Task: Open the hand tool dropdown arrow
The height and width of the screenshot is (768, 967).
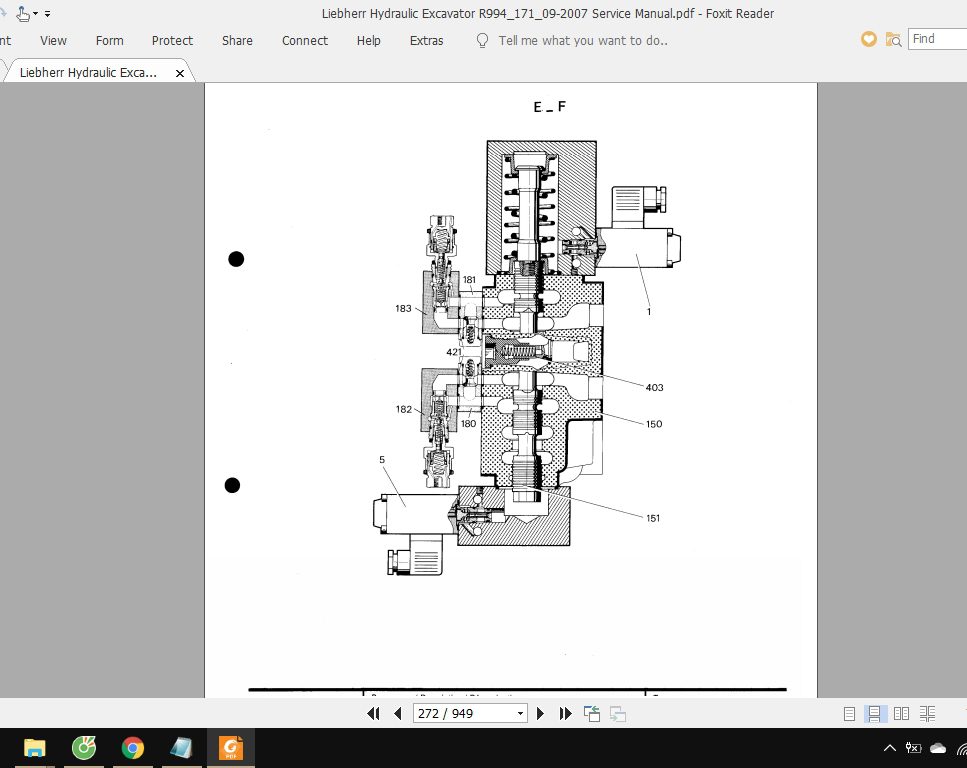Action: coord(36,14)
